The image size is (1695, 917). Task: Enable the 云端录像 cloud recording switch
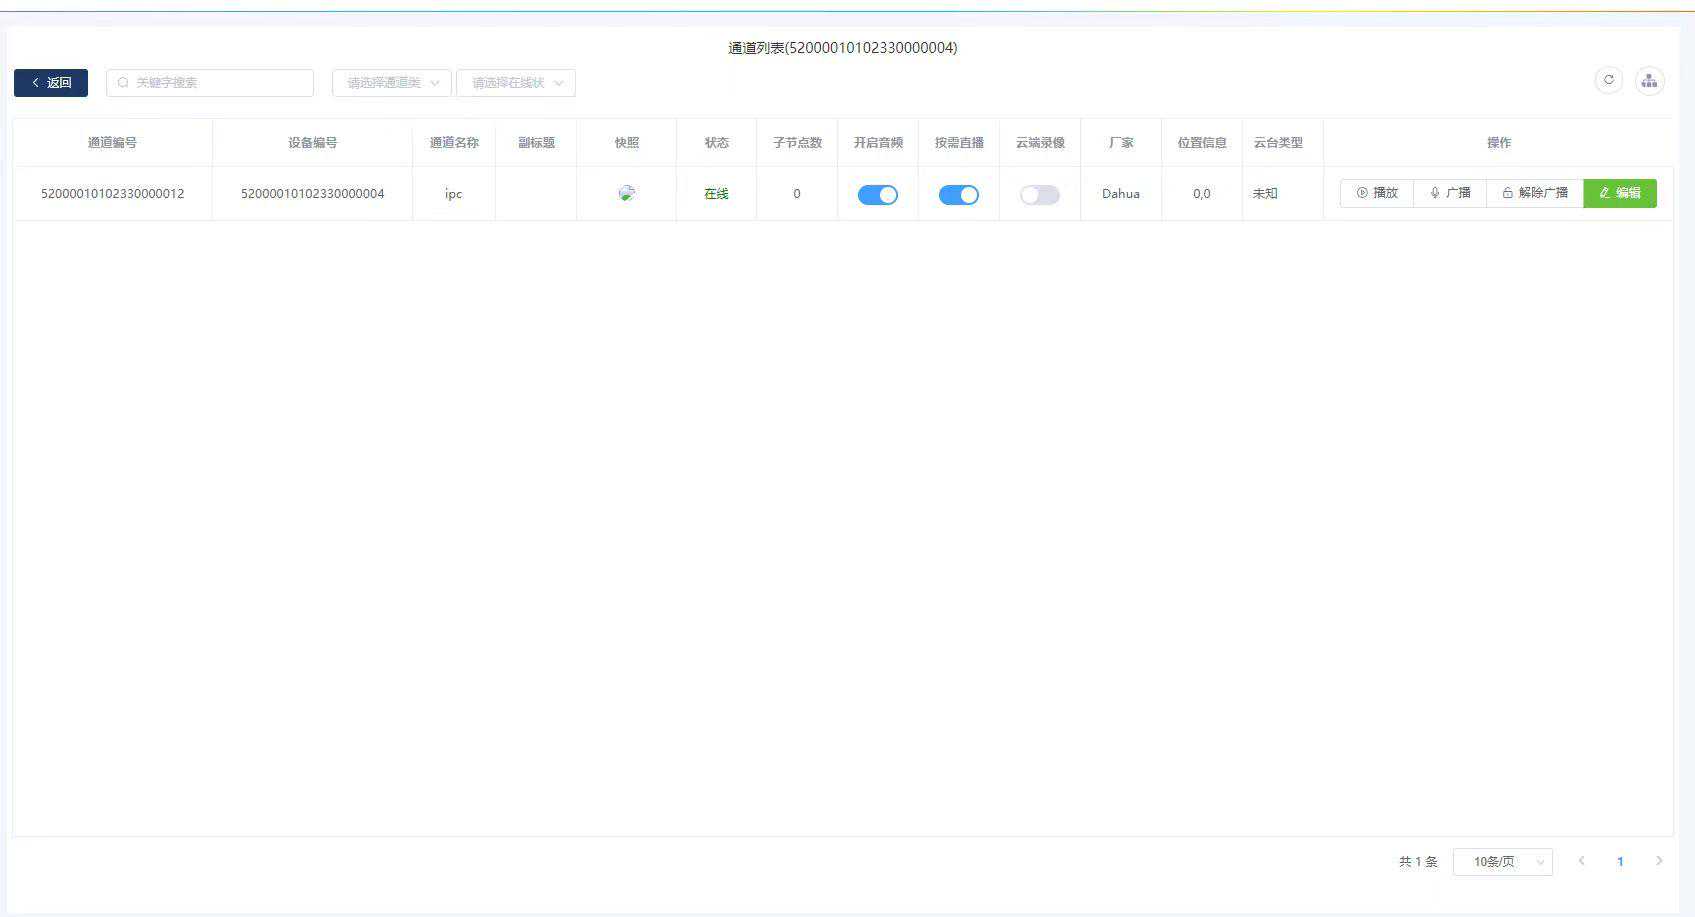click(x=1039, y=195)
